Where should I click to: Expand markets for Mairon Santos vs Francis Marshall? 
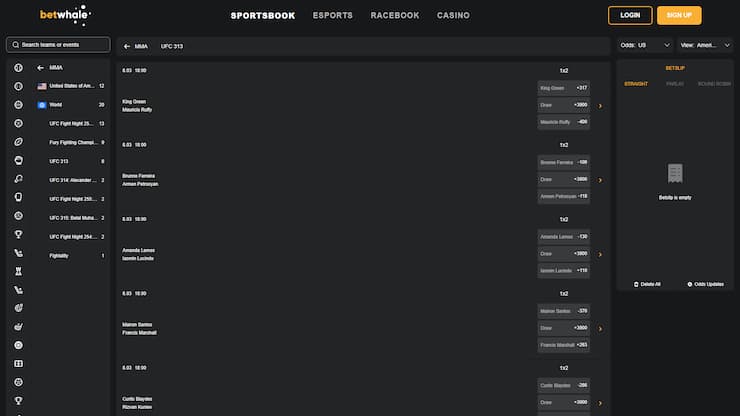[x=600, y=329]
